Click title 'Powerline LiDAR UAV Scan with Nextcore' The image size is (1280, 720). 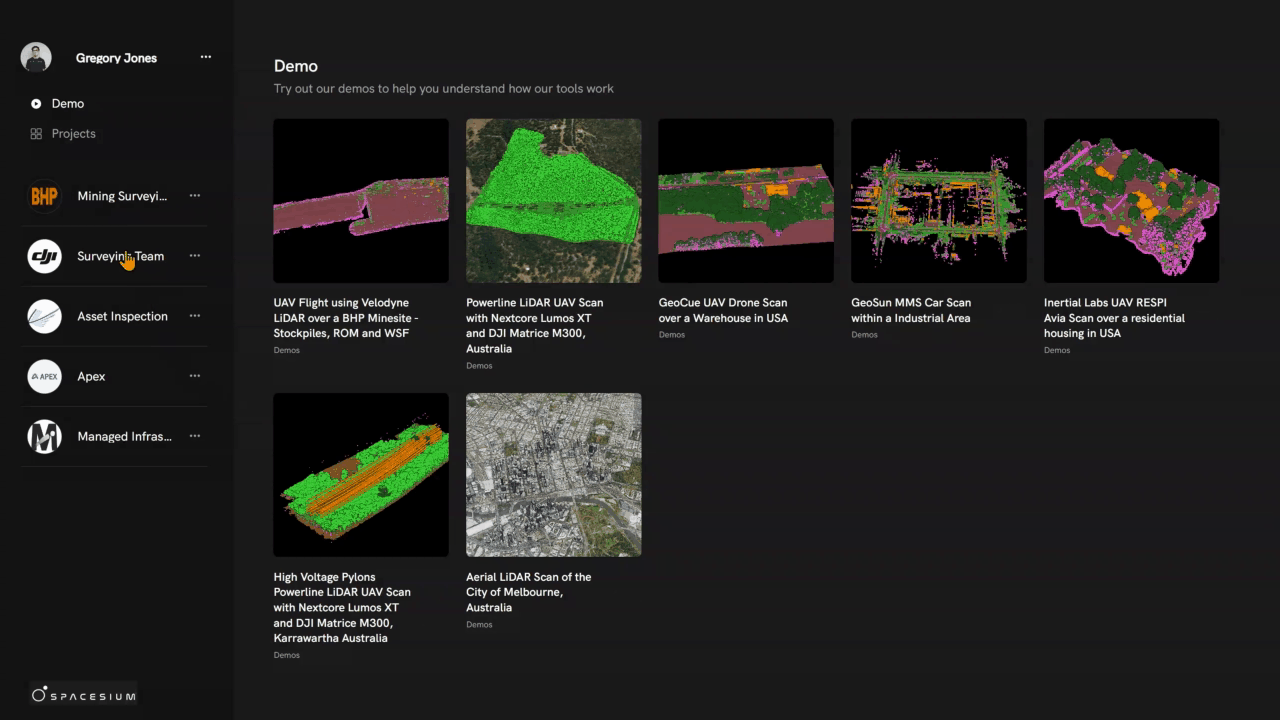coord(535,325)
